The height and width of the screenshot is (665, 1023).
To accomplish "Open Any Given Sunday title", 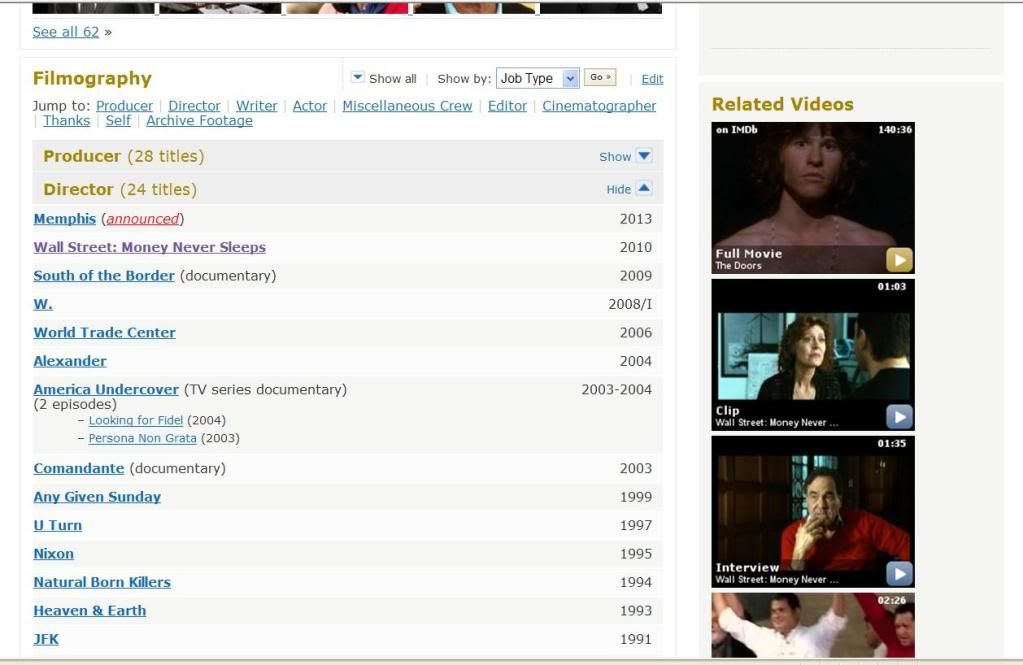I will coord(97,497).
